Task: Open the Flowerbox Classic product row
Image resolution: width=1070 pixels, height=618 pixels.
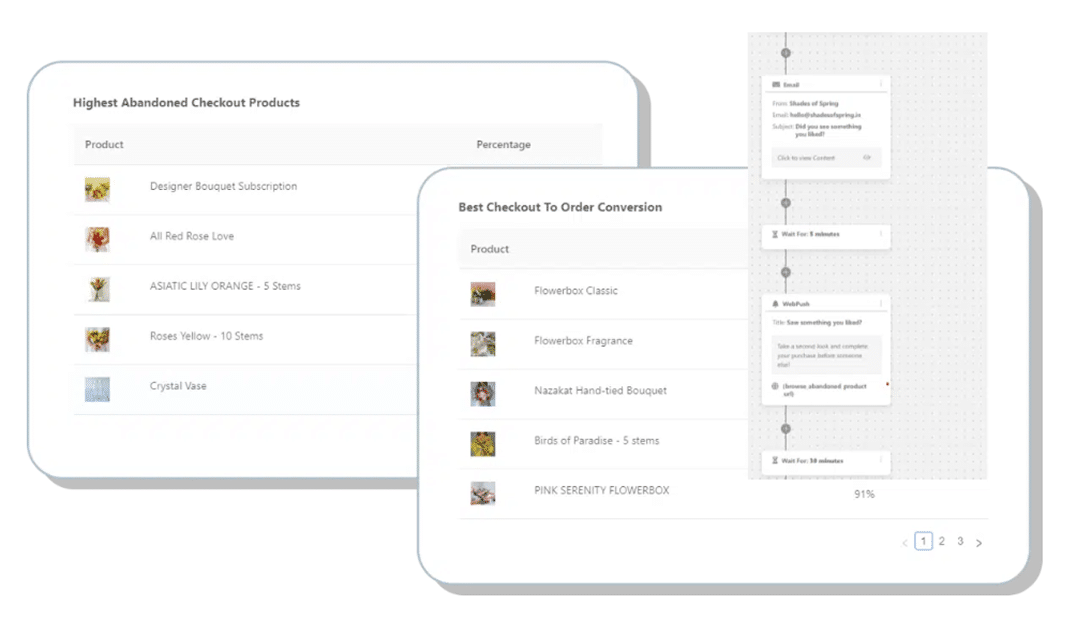Action: click(576, 291)
